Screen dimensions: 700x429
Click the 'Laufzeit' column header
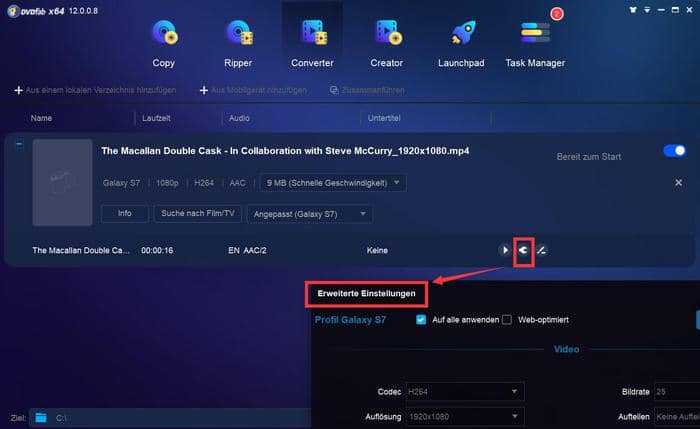(x=156, y=118)
